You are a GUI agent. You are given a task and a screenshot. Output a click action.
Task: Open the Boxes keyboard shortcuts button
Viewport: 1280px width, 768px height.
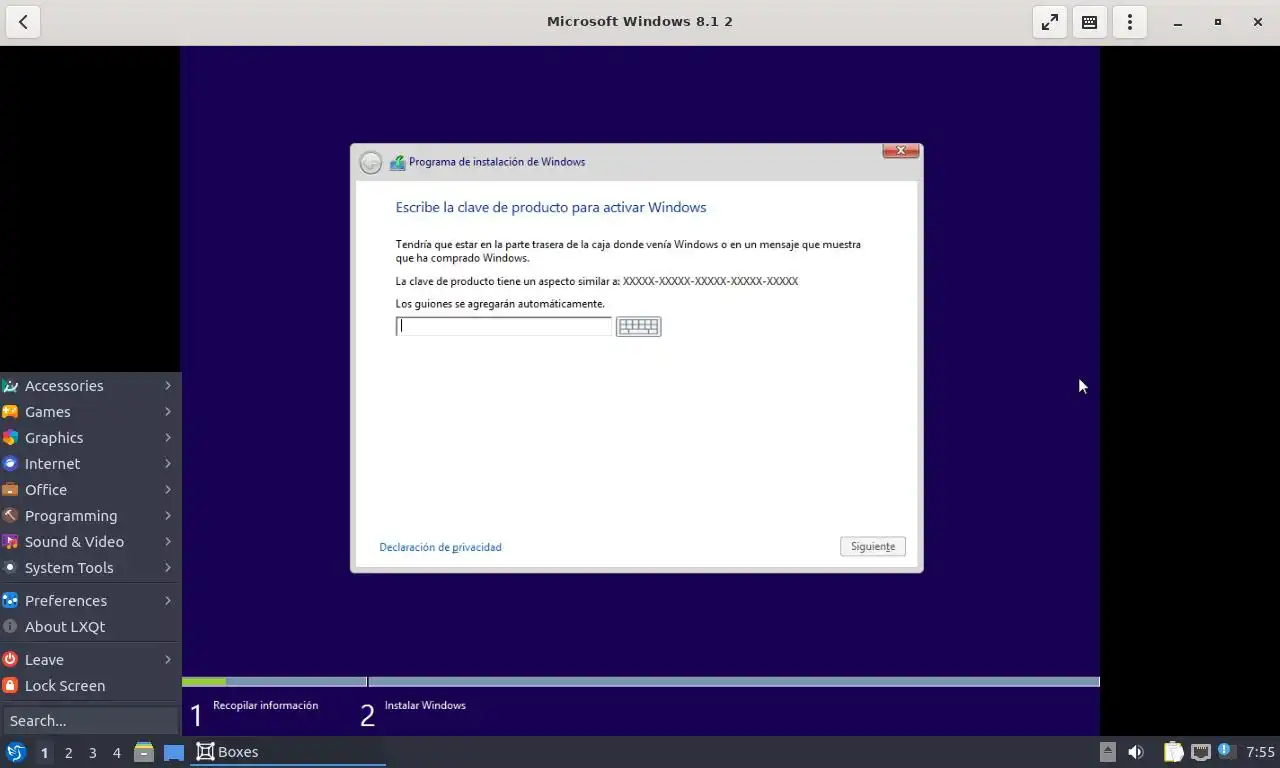pyautogui.click(x=1090, y=21)
